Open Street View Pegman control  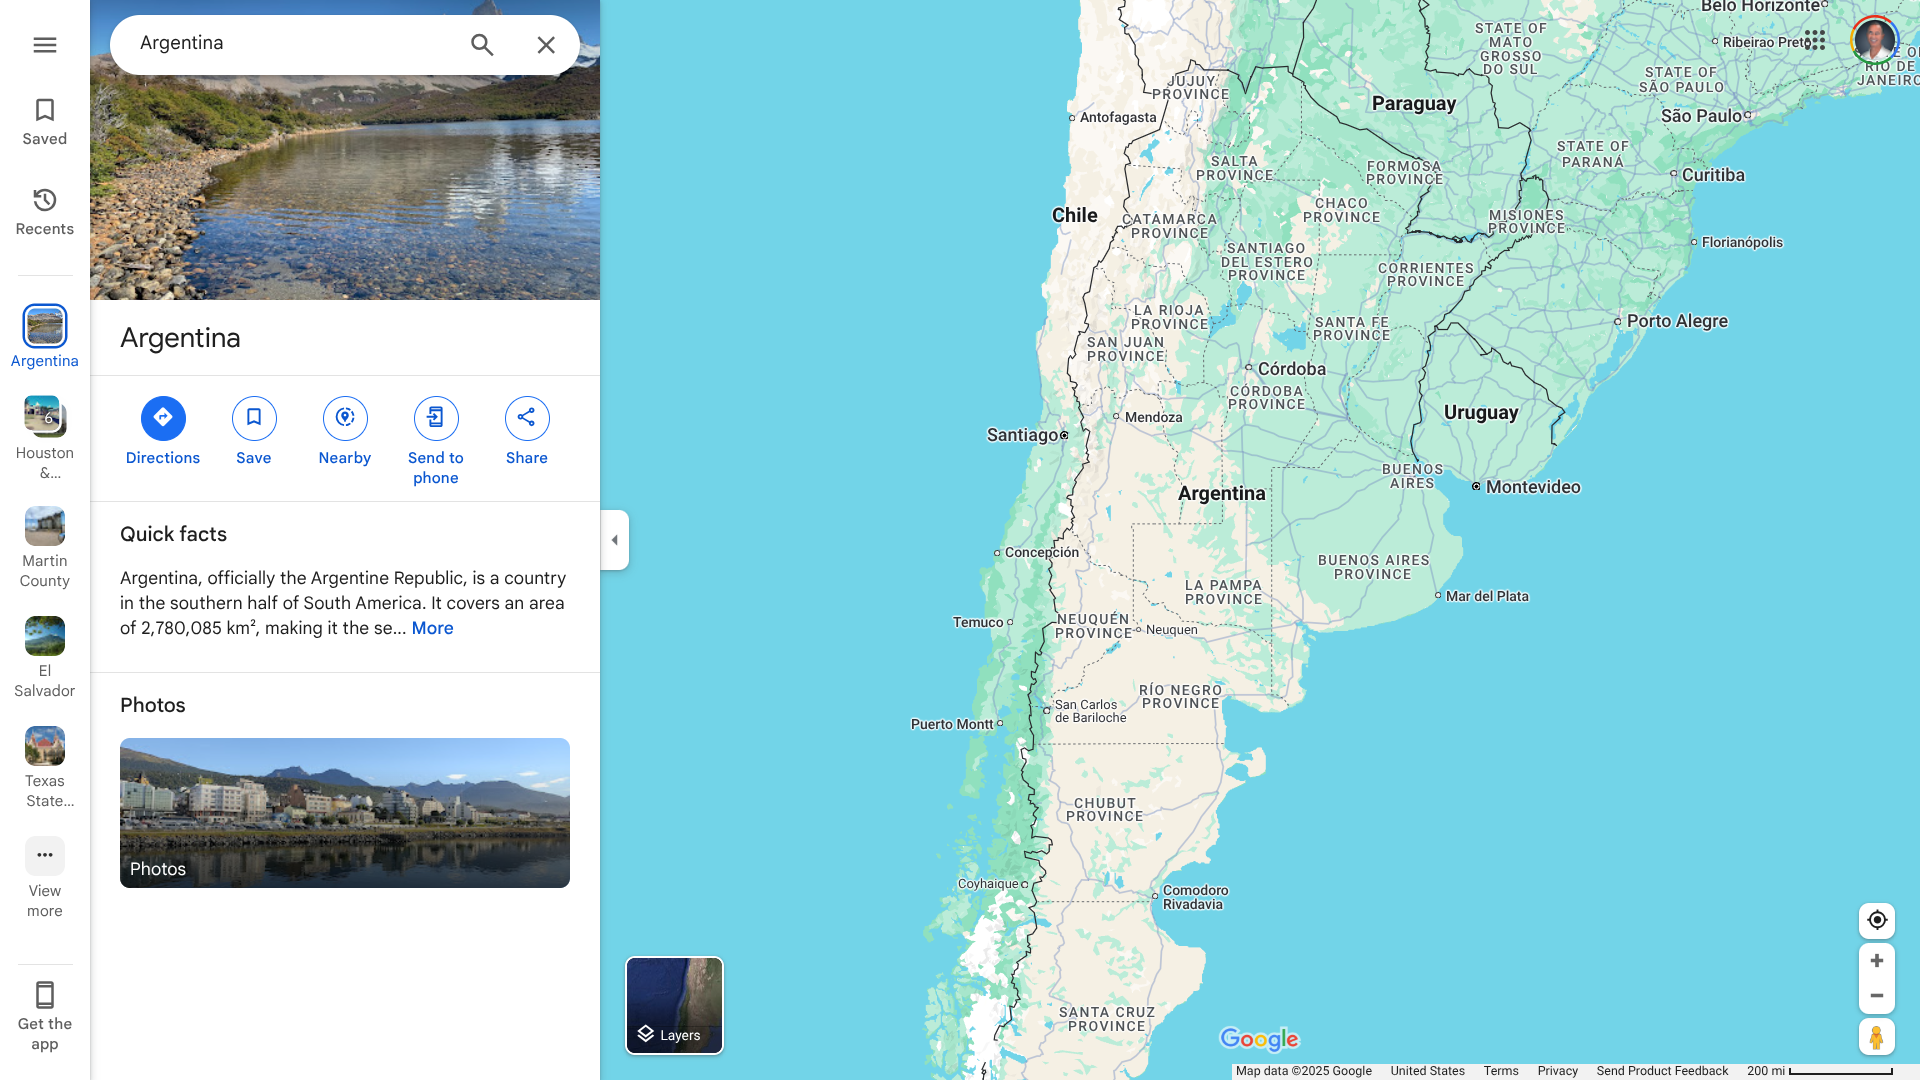1877,1037
